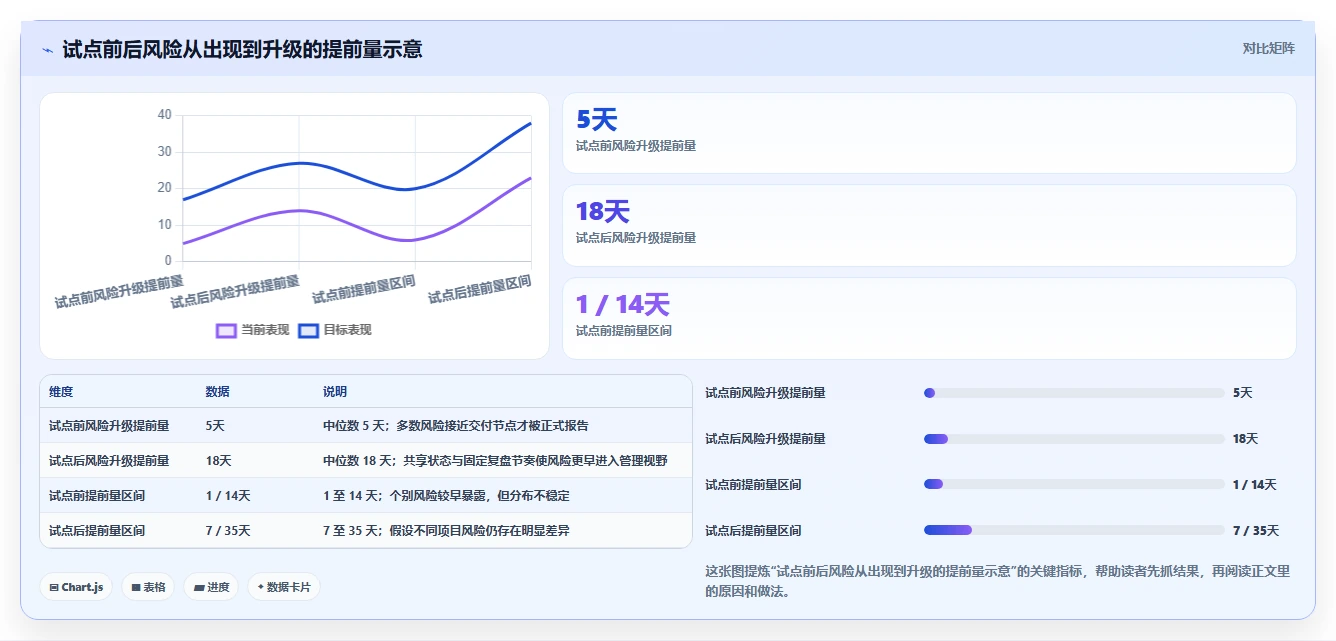Select the 试点后风险升级提前量 table row label
Image resolution: width=1336 pixels, height=641 pixels.
coord(109,461)
